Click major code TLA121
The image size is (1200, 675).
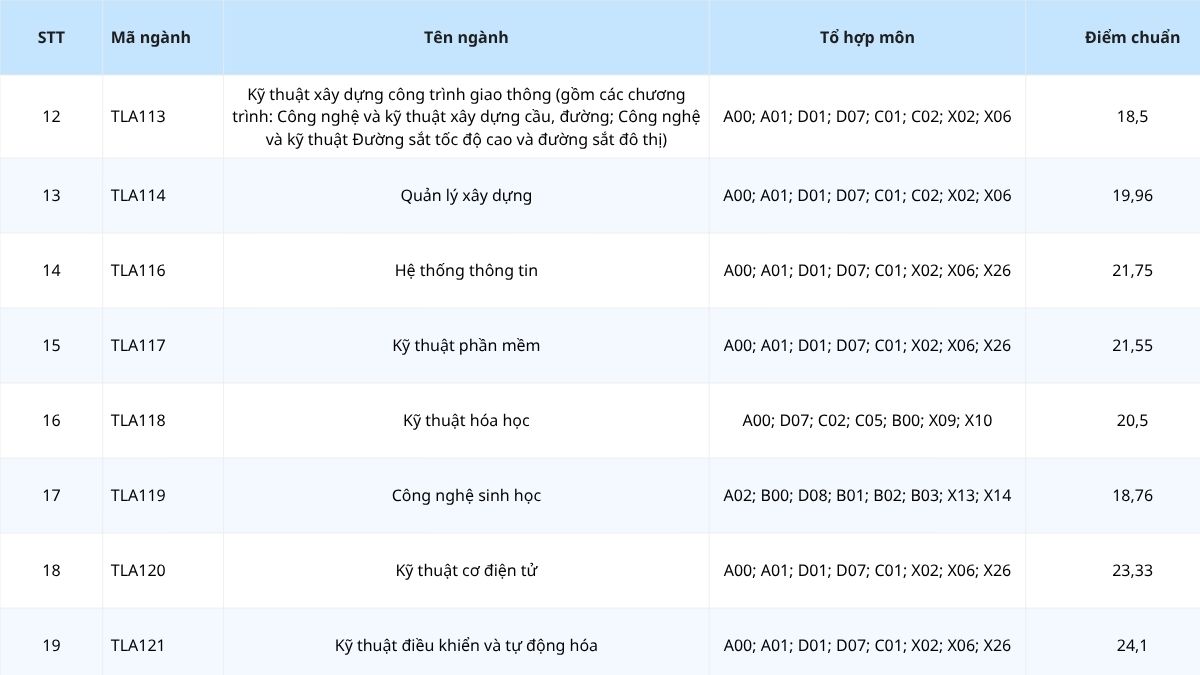138,645
